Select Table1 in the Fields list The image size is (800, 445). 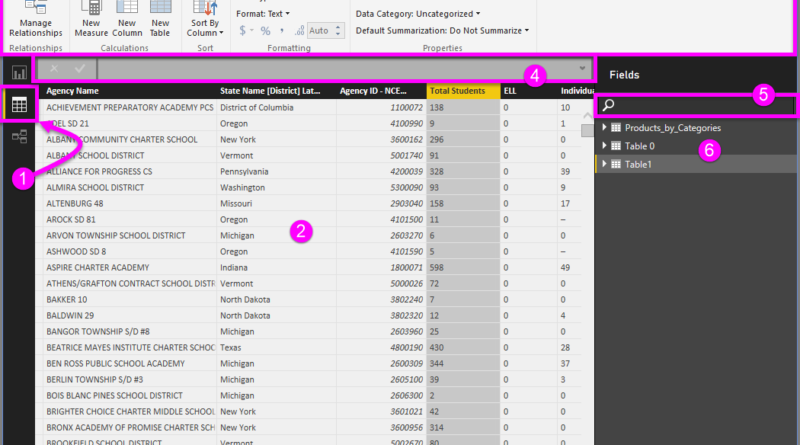pyautogui.click(x=638, y=164)
